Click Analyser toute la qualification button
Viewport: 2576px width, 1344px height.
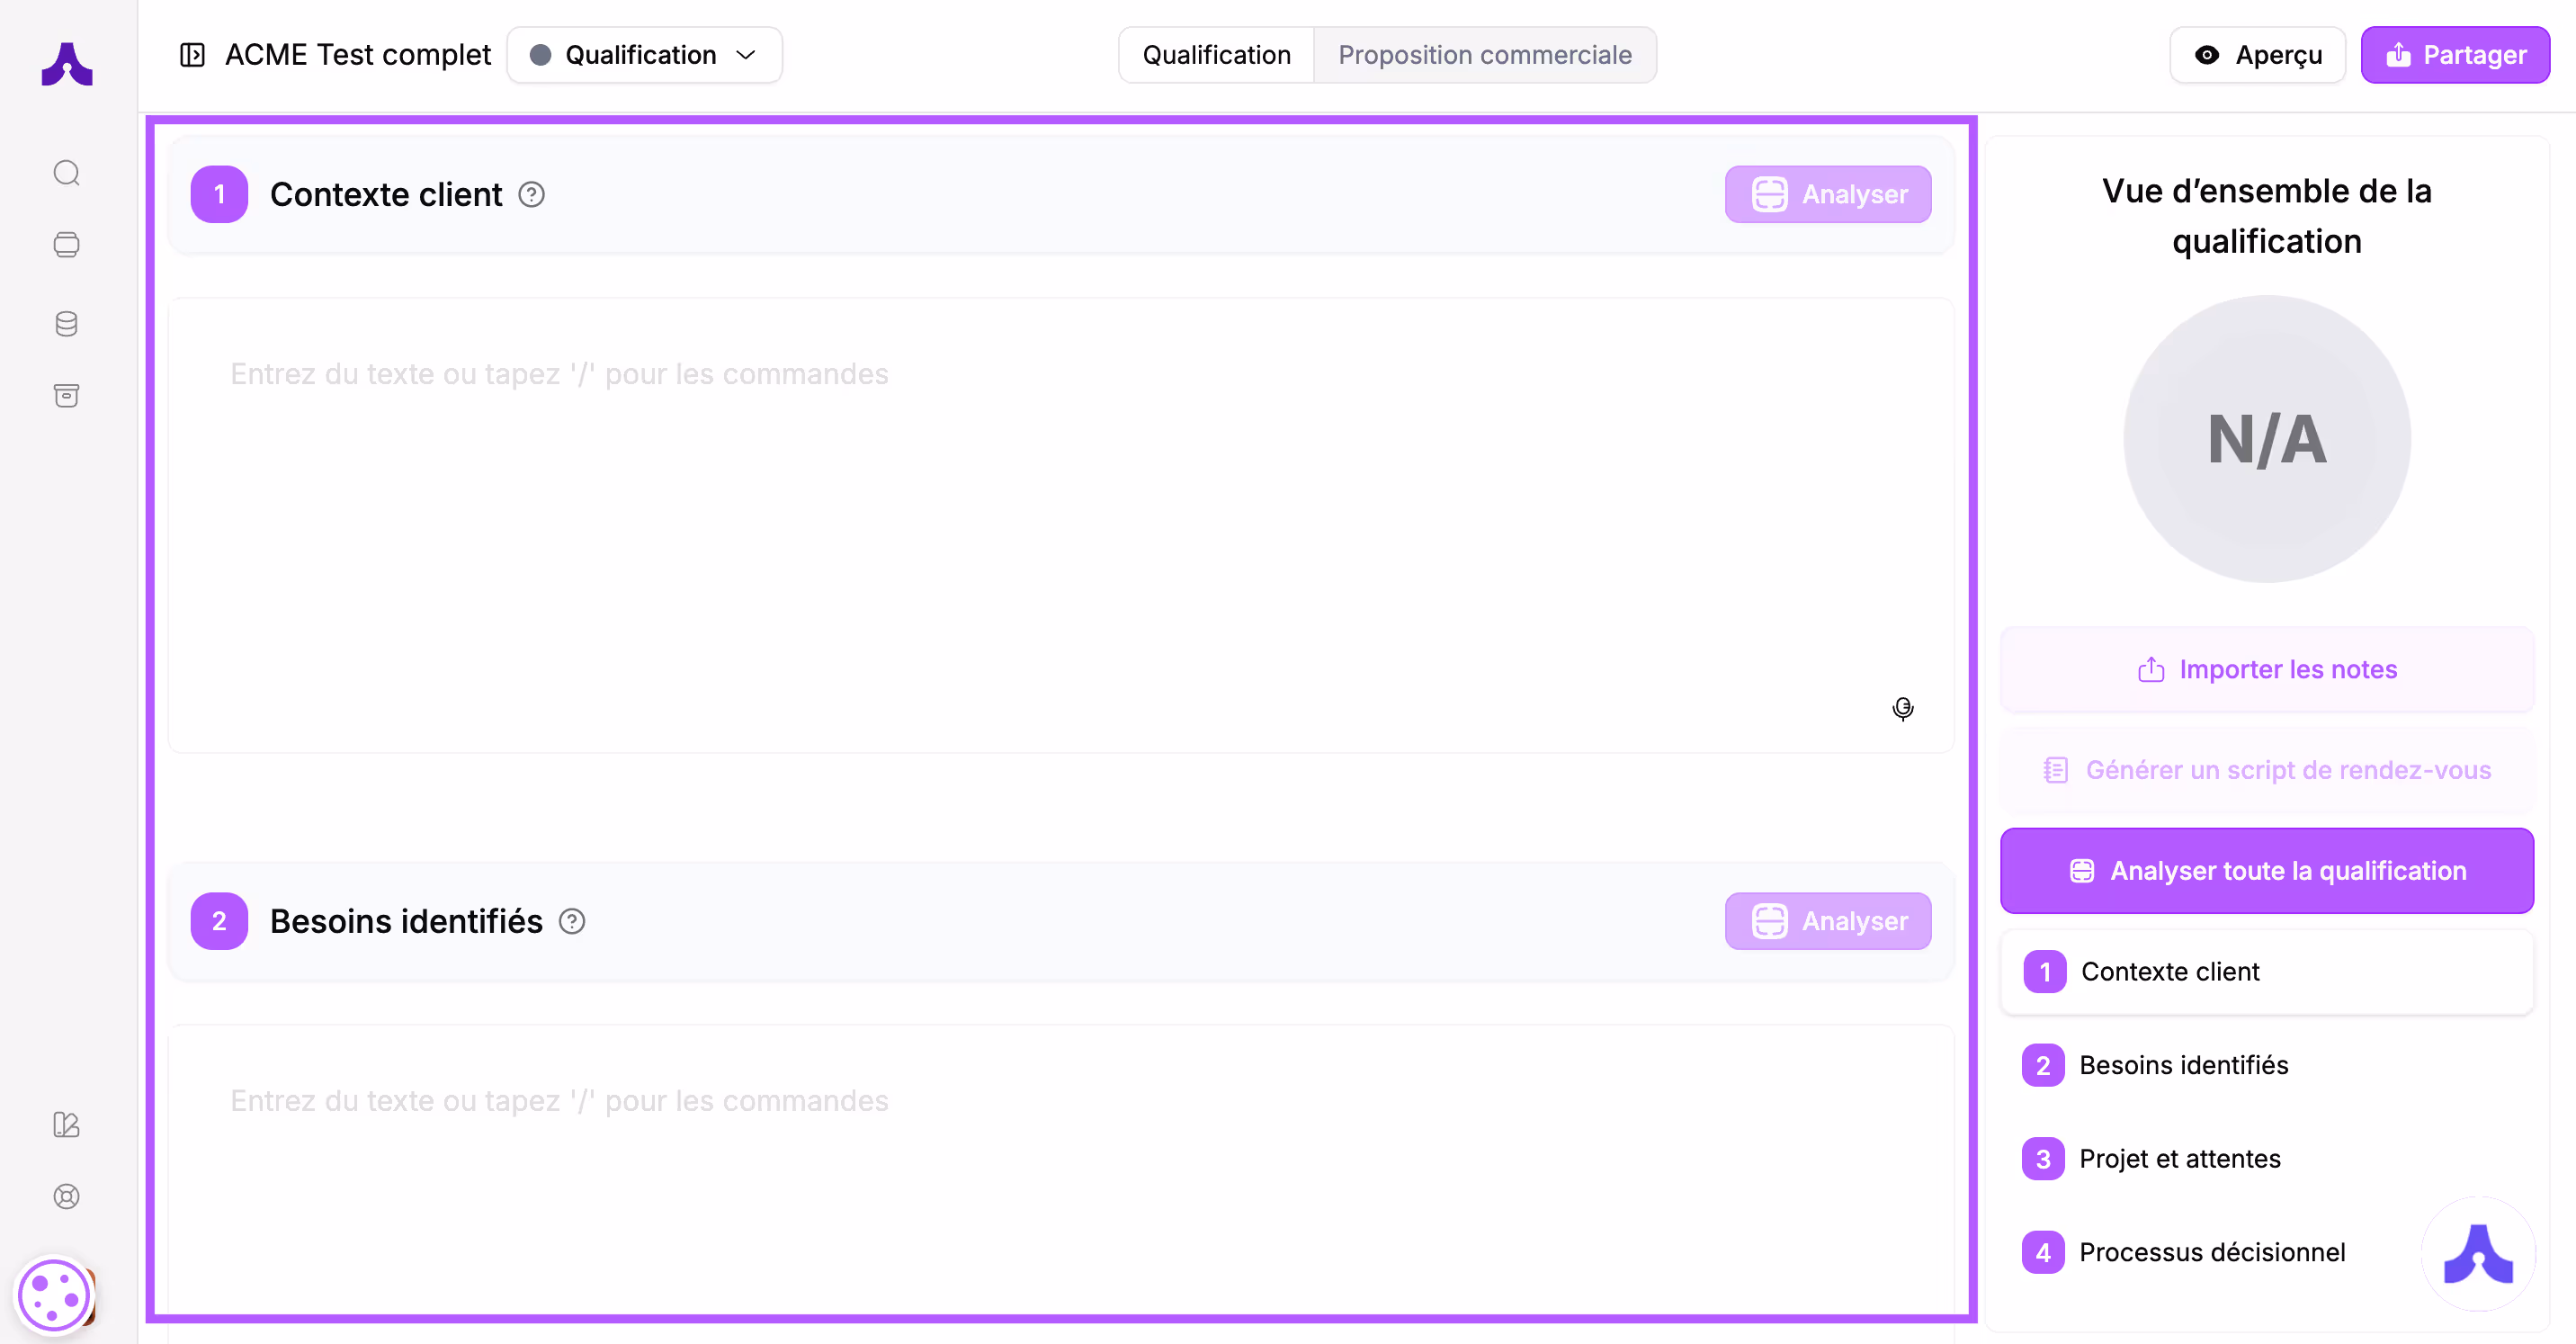tap(2266, 870)
